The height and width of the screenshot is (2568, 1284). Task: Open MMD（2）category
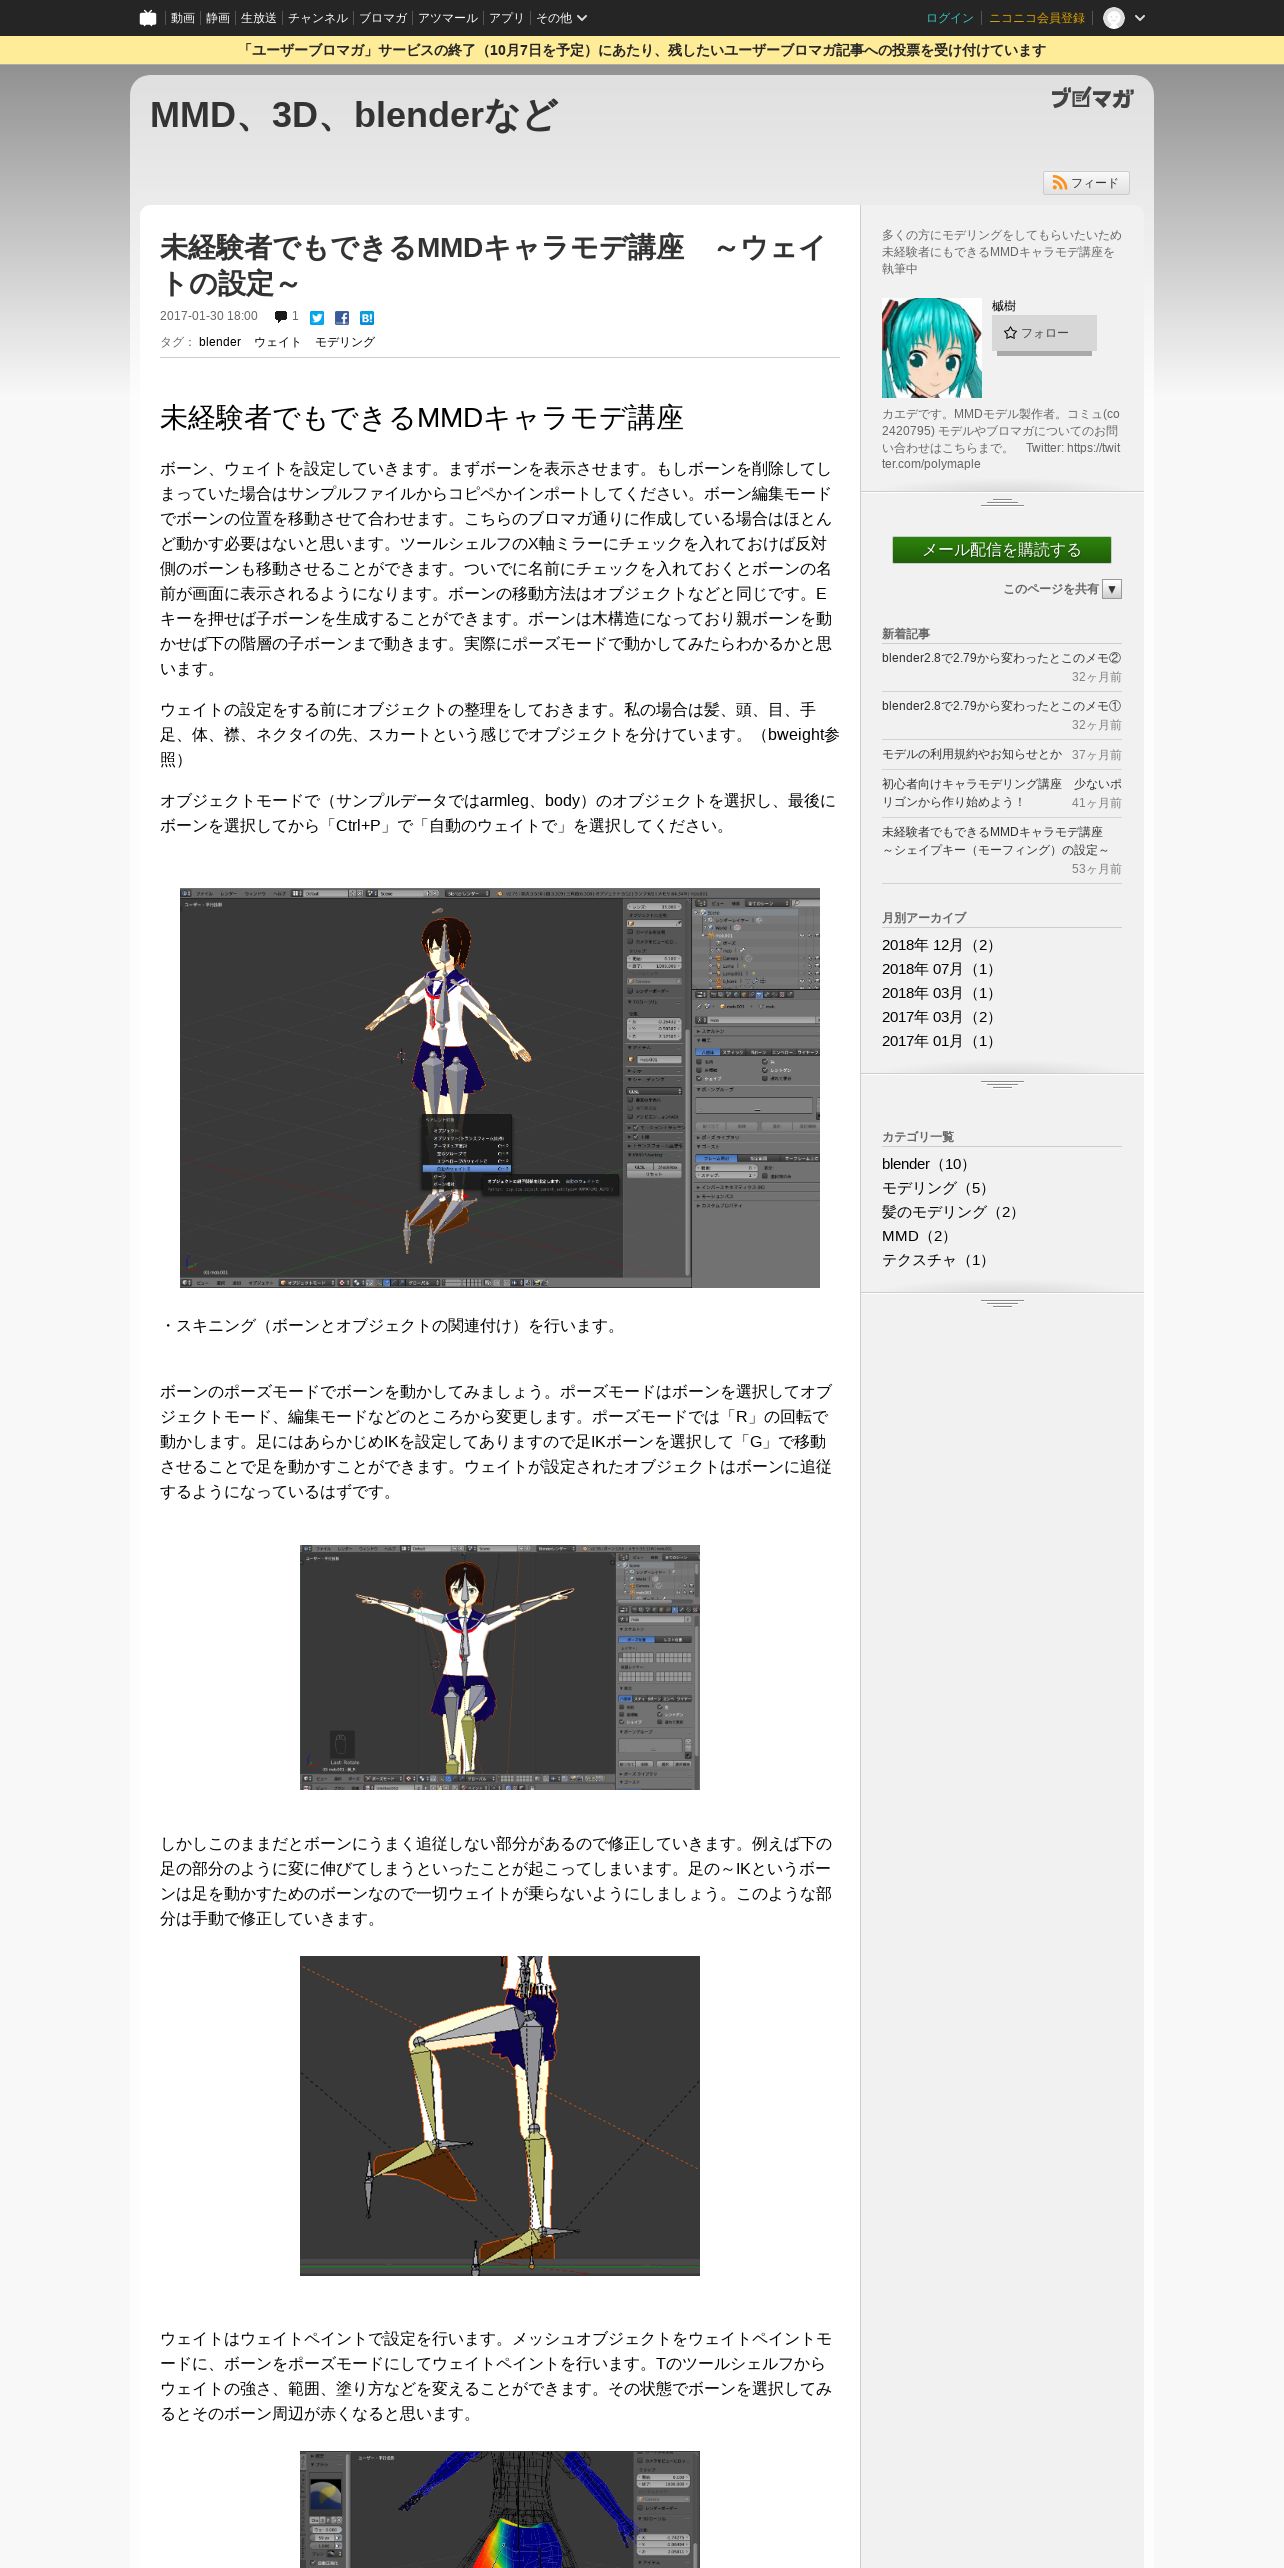click(x=918, y=1236)
